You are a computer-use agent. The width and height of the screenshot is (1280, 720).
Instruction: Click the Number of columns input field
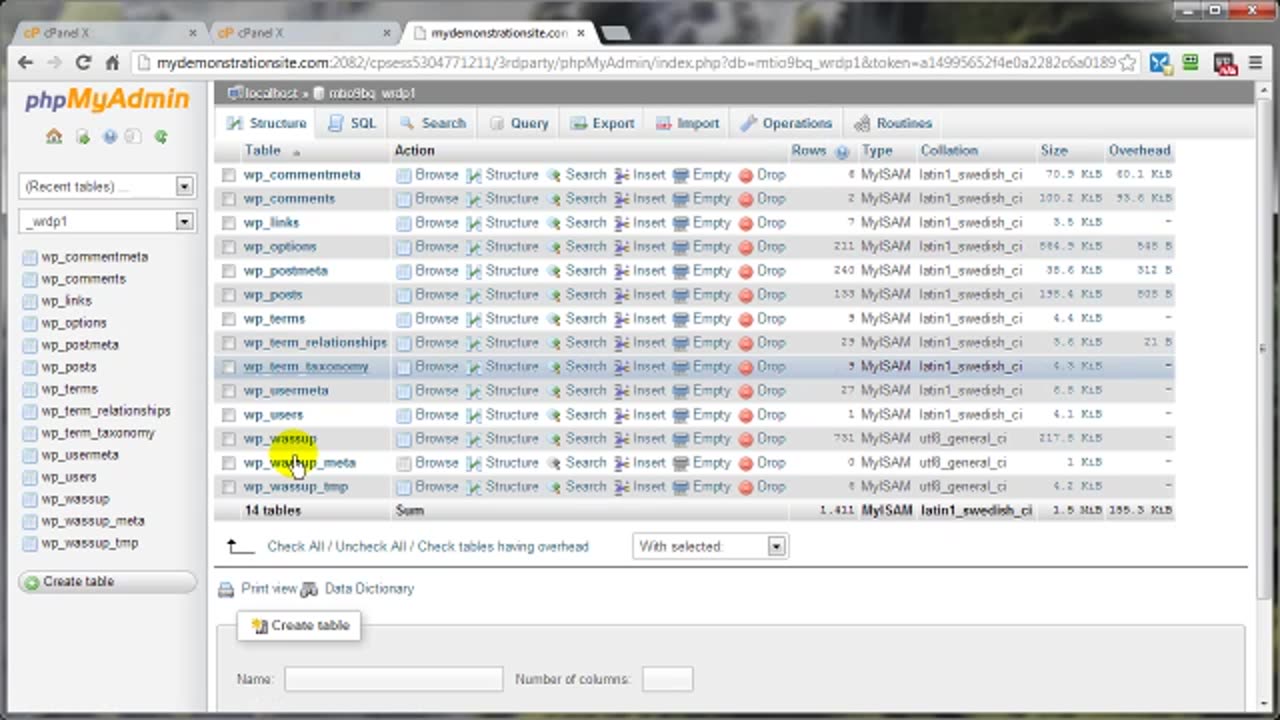pos(667,679)
